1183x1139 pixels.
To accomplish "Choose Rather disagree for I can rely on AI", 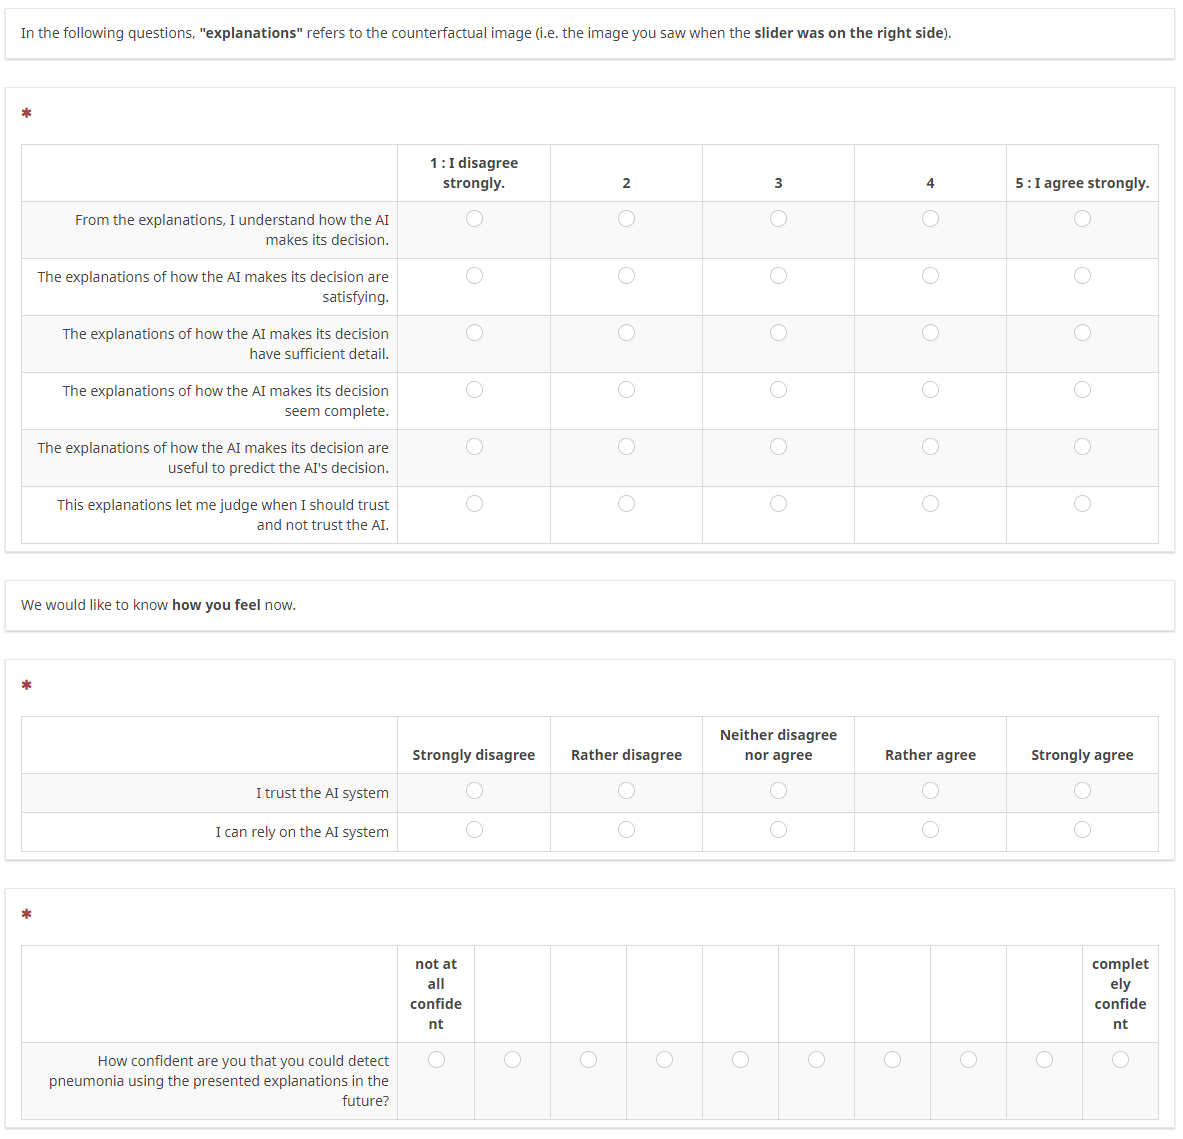I will click(x=626, y=830).
